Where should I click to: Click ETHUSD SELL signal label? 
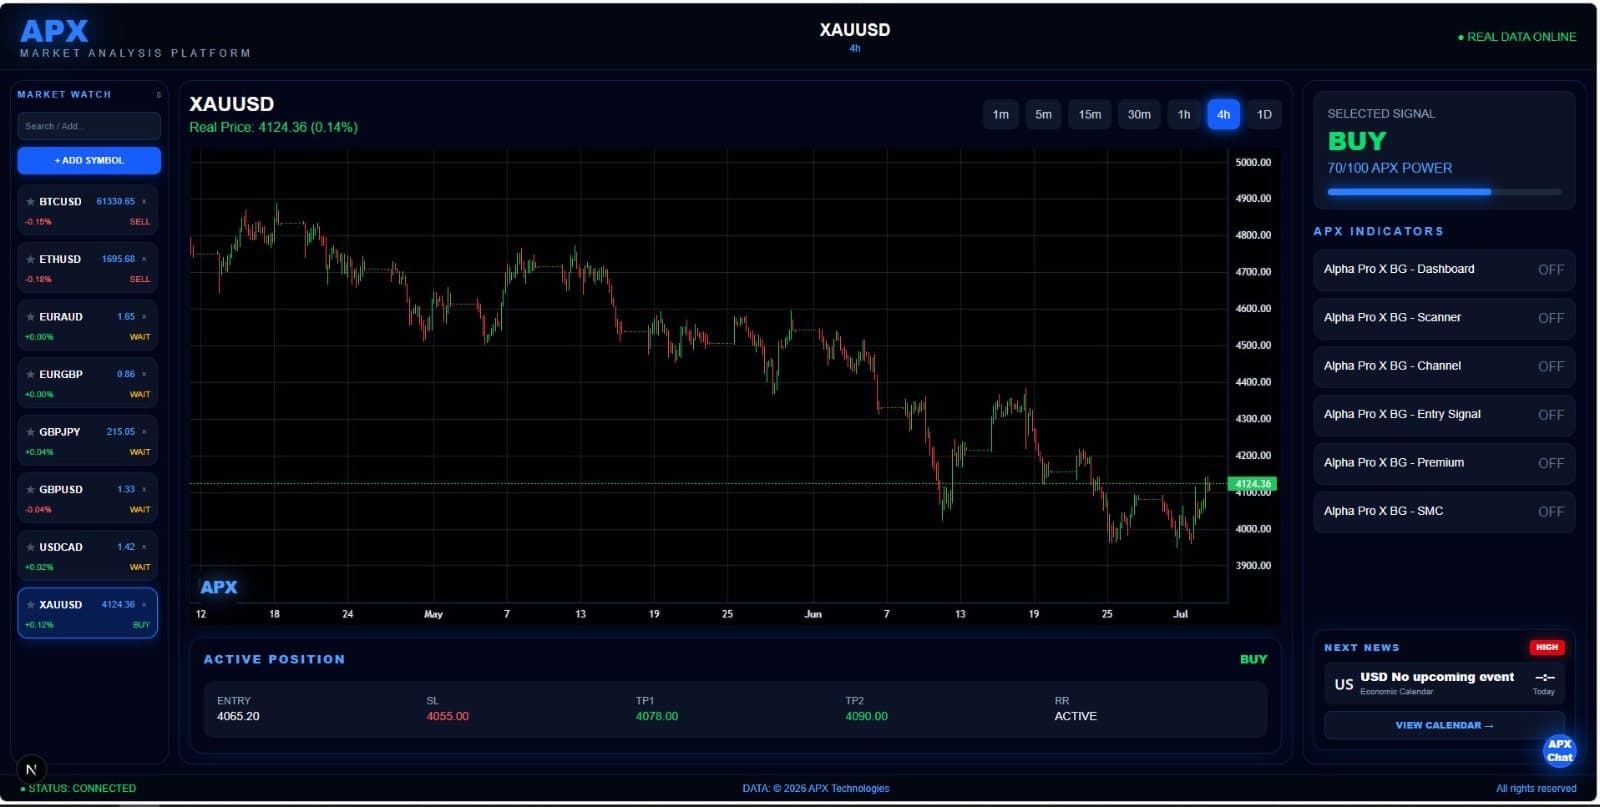coord(140,280)
